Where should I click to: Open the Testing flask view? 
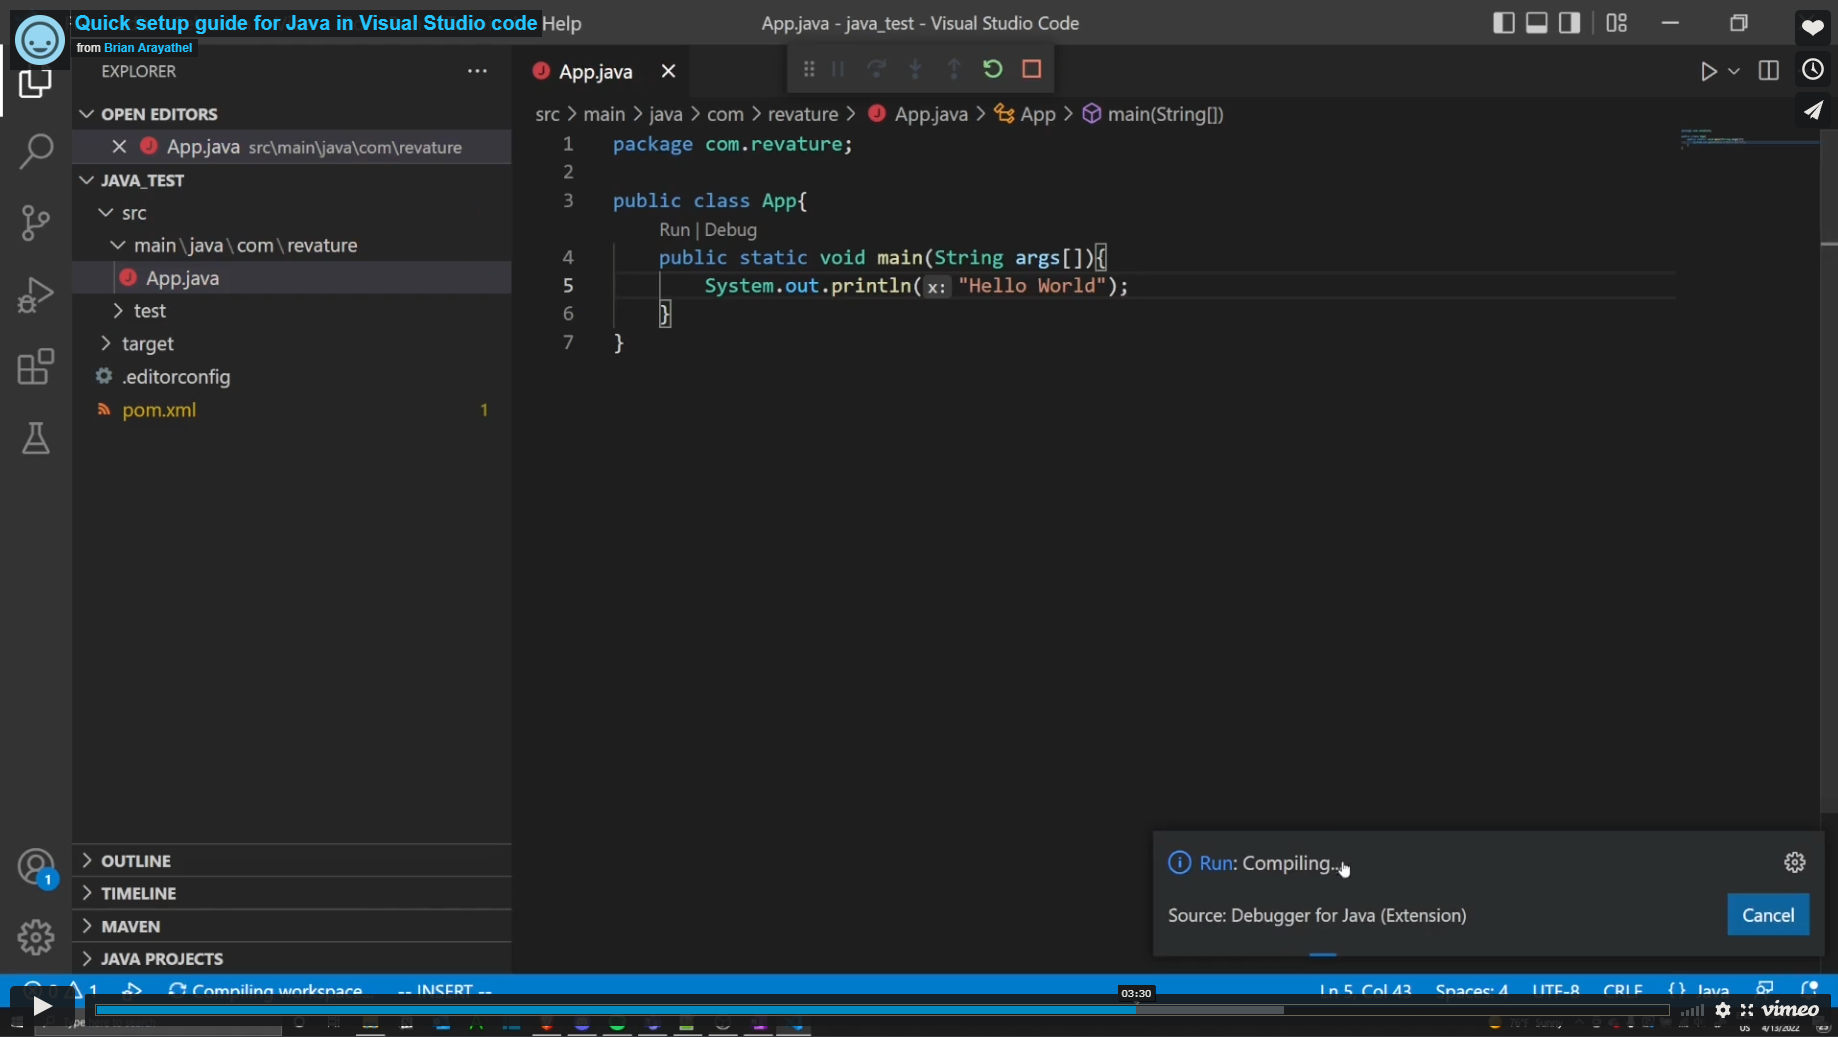36,438
